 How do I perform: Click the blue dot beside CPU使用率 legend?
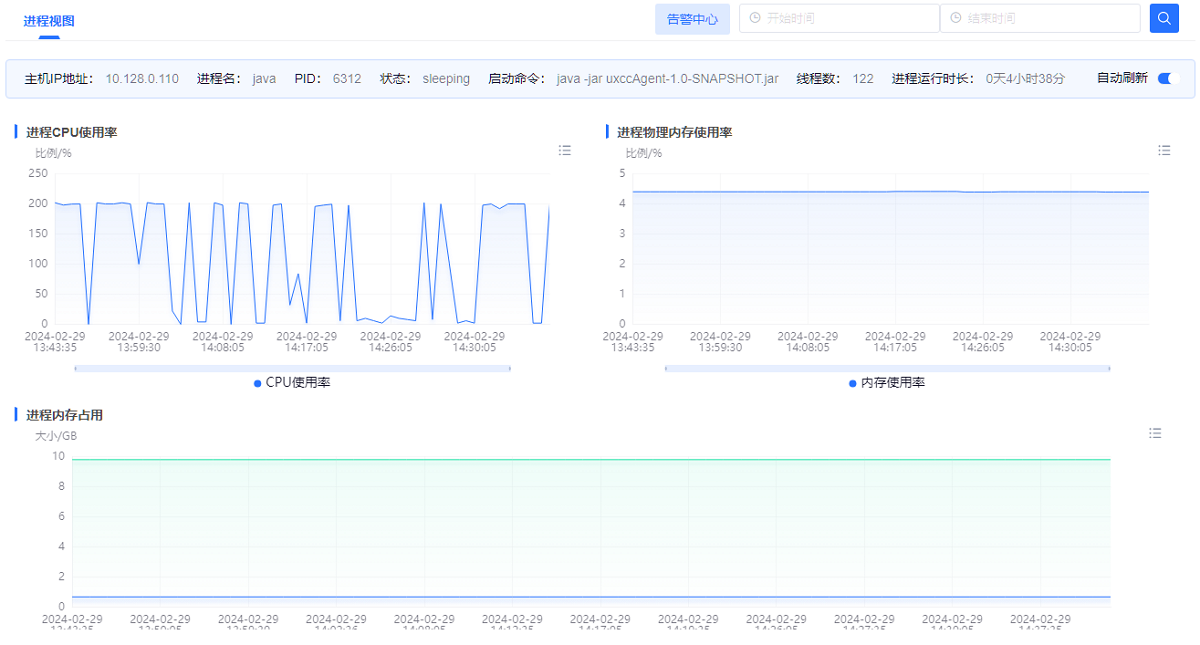[x=257, y=383]
